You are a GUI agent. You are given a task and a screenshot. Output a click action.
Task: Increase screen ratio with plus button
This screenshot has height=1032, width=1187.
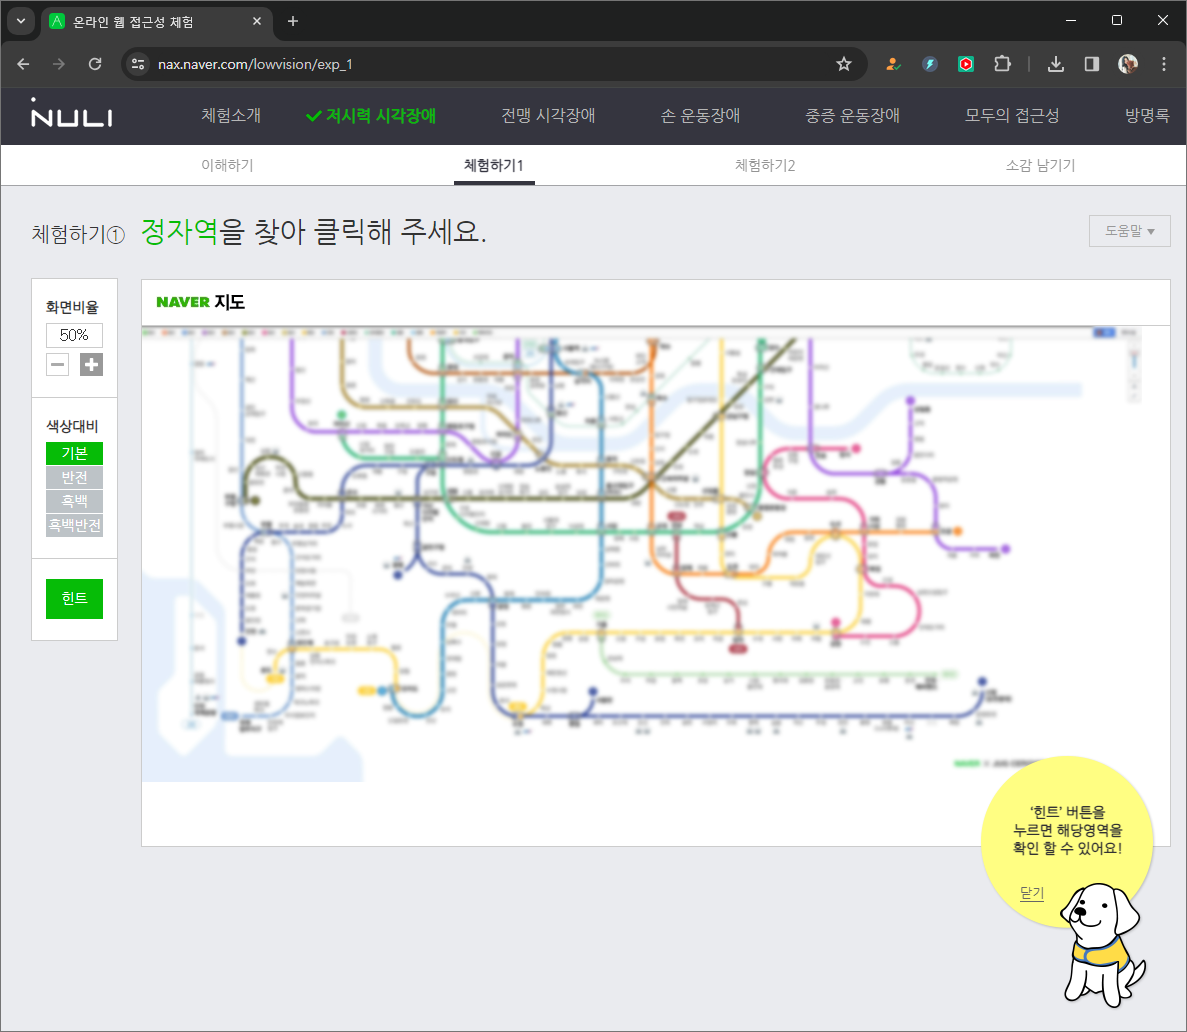tap(92, 364)
